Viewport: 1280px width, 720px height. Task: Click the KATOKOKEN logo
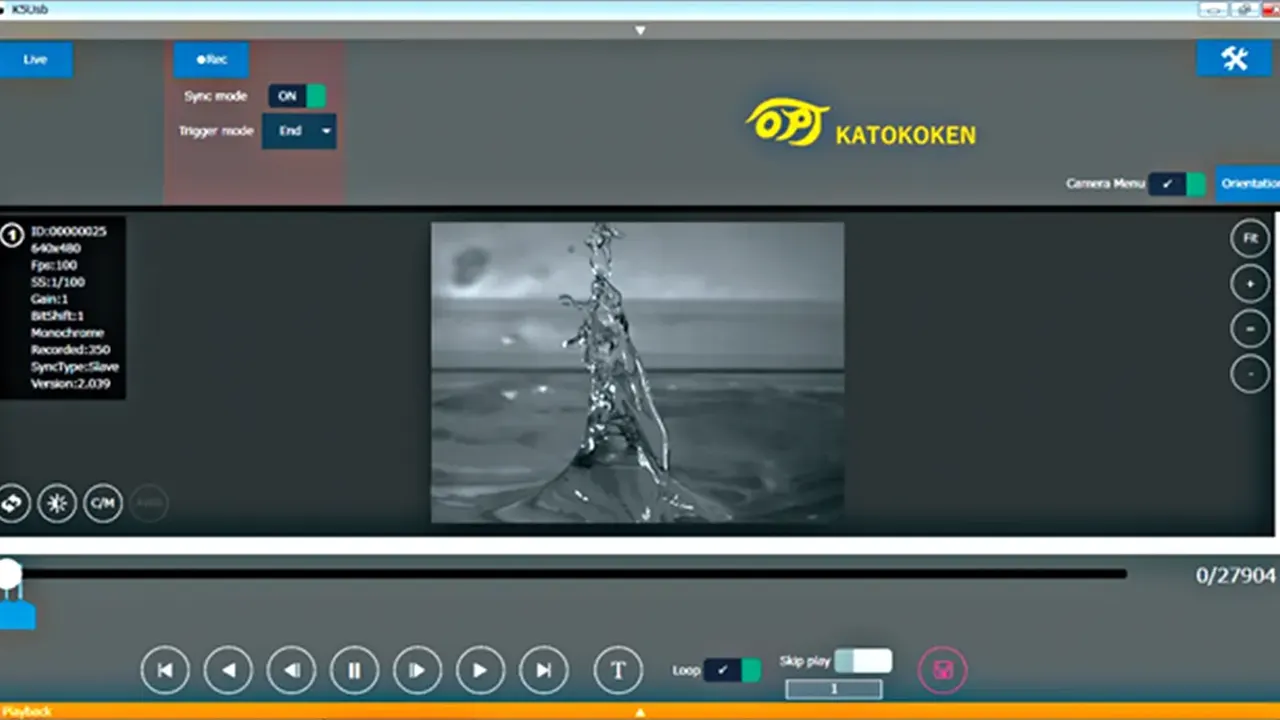861,123
